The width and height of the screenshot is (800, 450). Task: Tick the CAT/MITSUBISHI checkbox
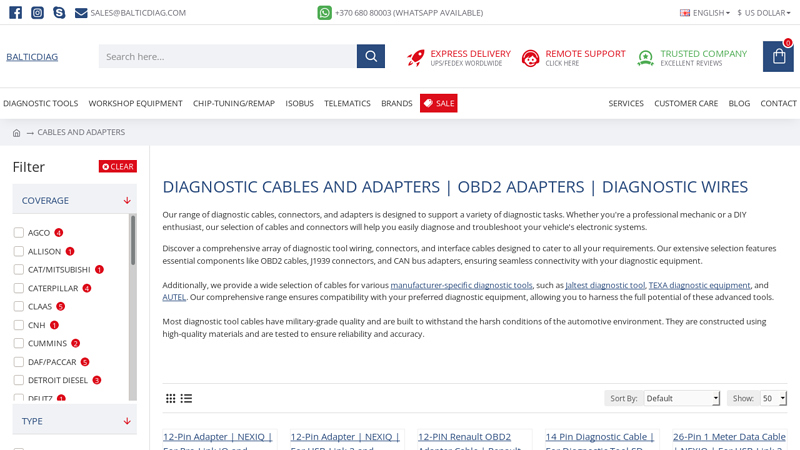coord(19,269)
